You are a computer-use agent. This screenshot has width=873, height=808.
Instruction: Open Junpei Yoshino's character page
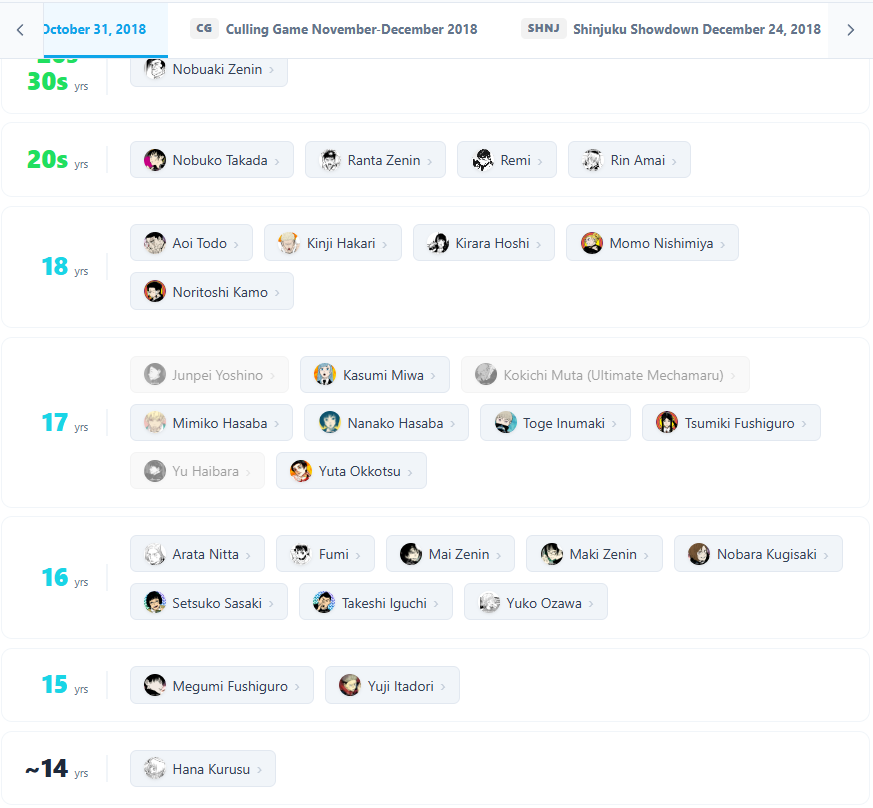(209, 375)
